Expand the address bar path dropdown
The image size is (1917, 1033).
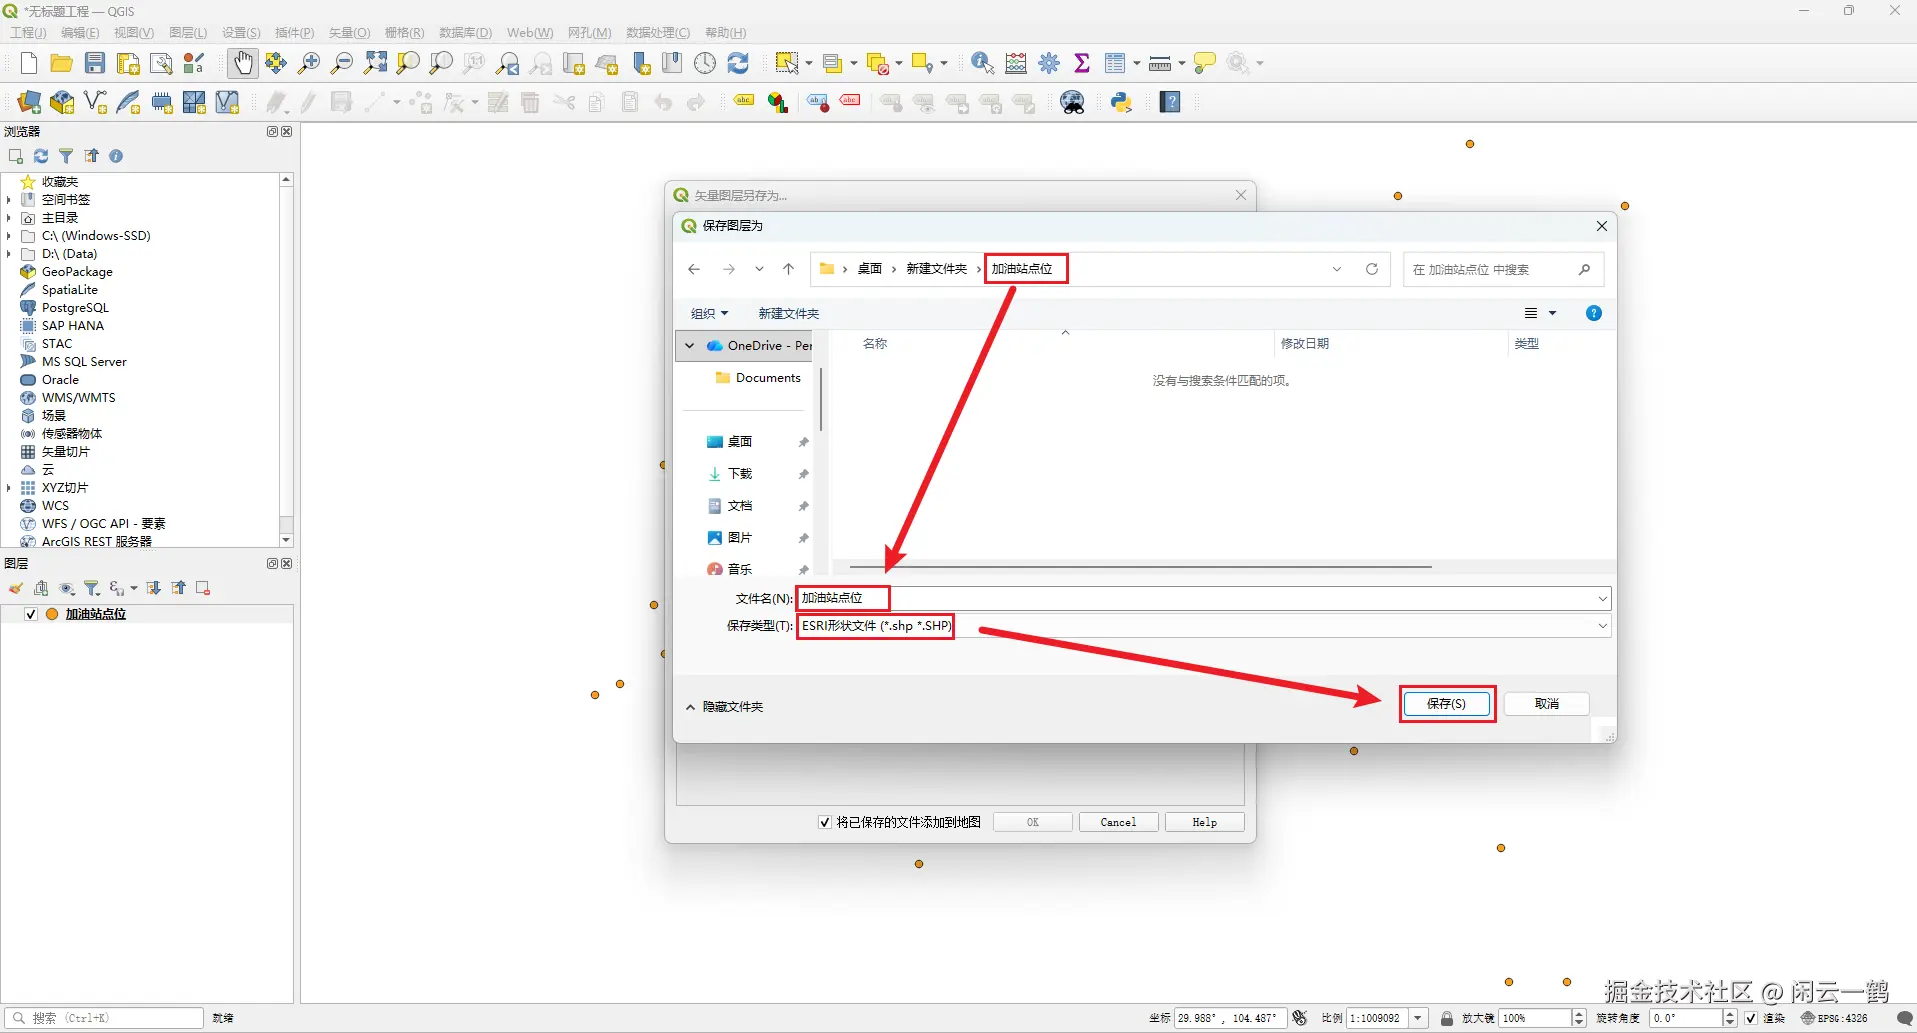(1337, 269)
